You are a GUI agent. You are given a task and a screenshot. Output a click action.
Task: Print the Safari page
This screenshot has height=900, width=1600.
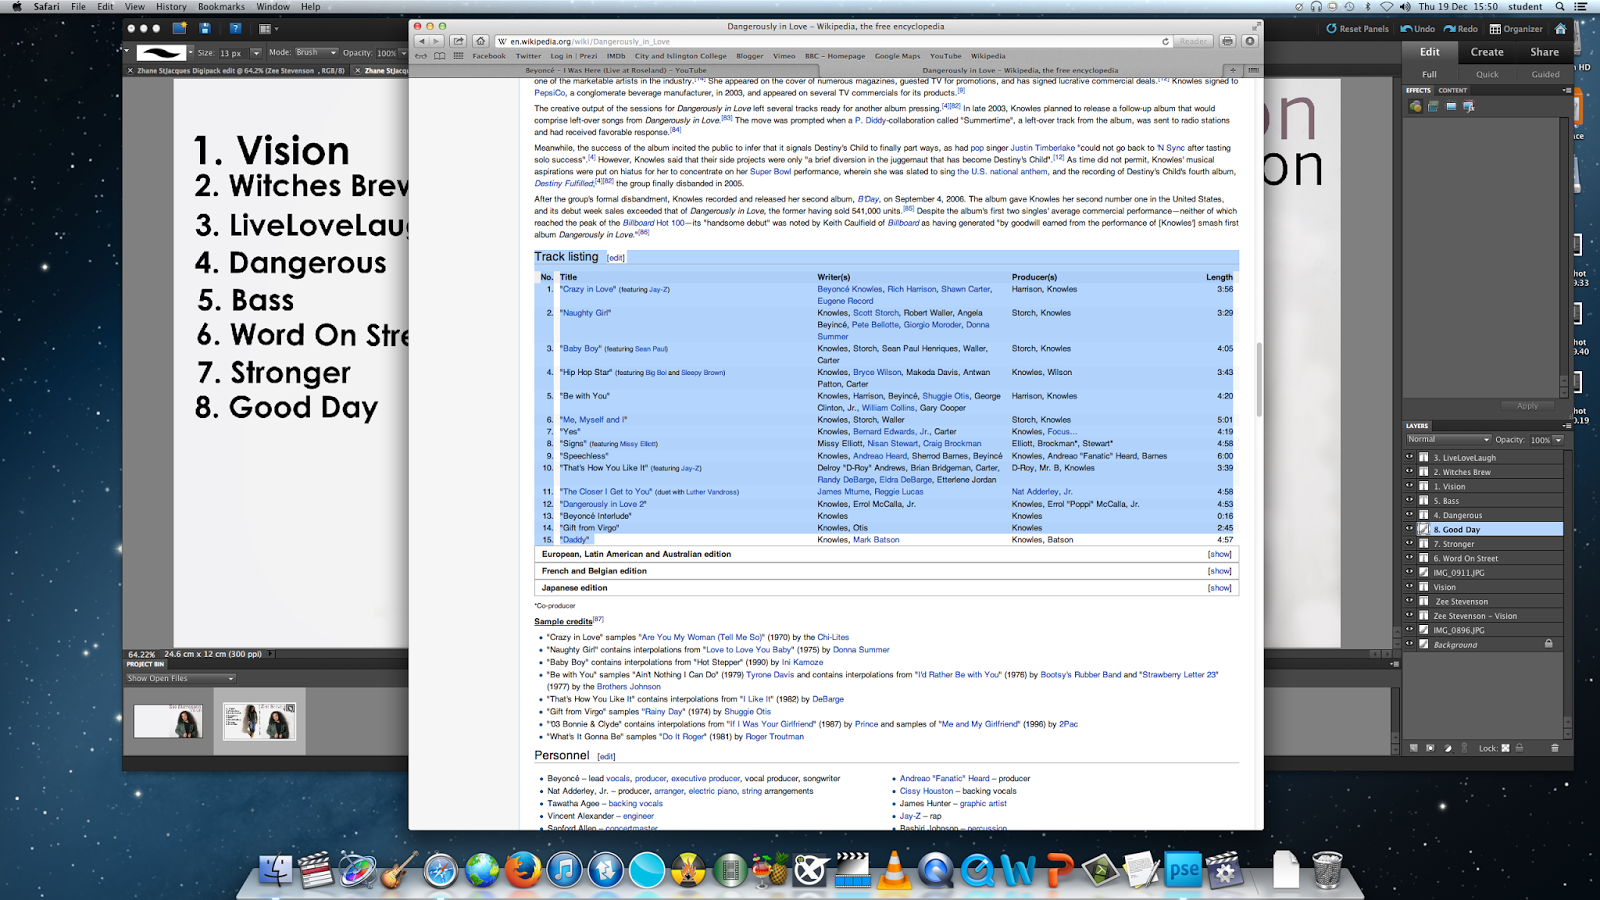pos(1227,41)
